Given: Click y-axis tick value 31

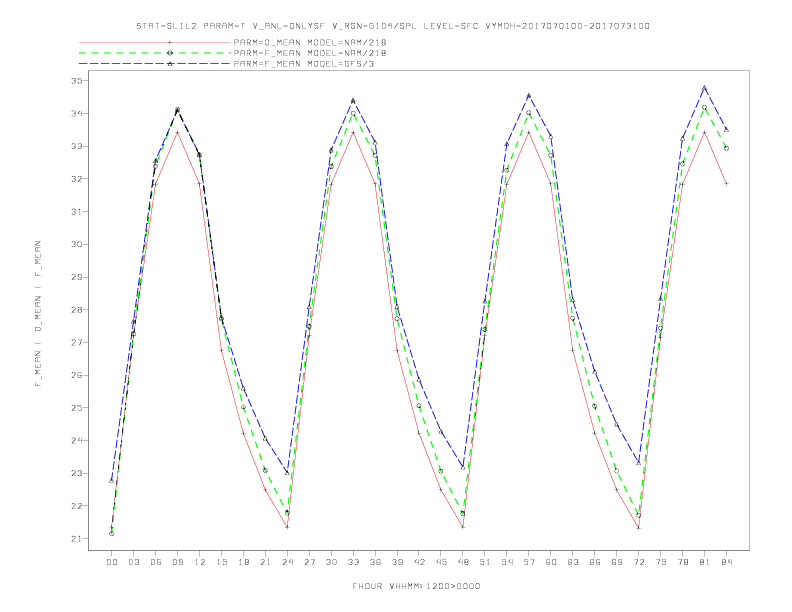Looking at the screenshot, I should (77, 212).
